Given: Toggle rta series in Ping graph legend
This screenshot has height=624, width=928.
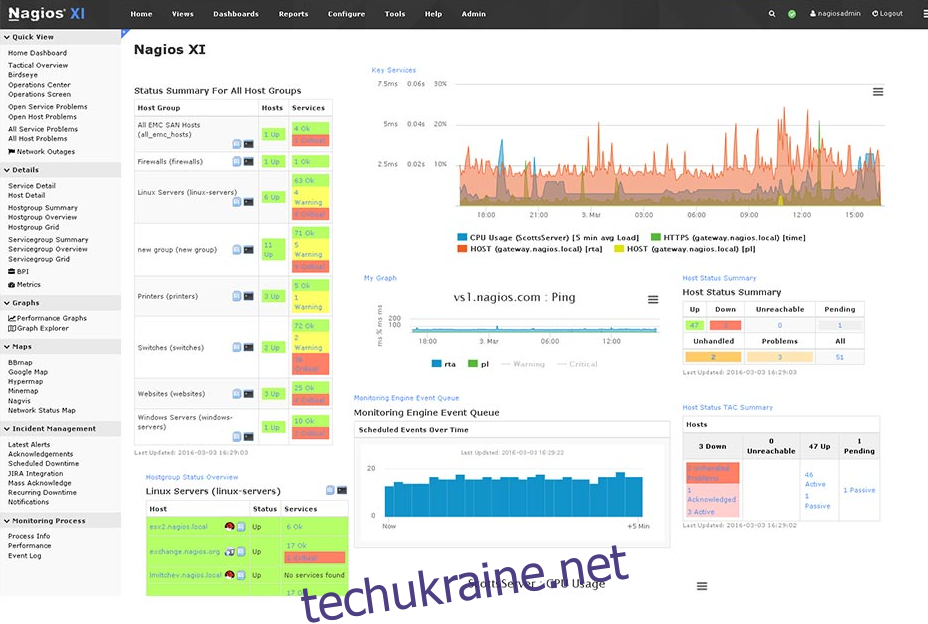Looking at the screenshot, I should (x=444, y=364).
